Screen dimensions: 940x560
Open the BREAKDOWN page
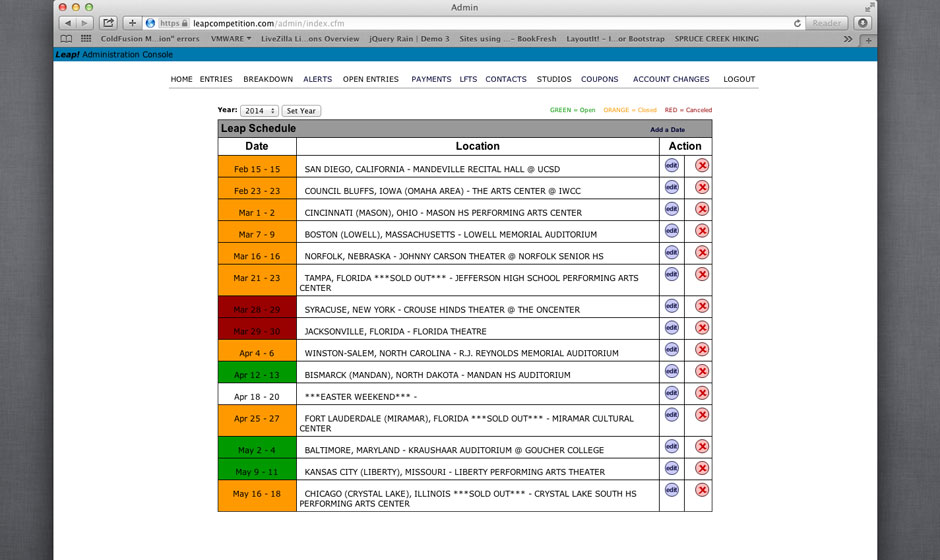coord(268,79)
